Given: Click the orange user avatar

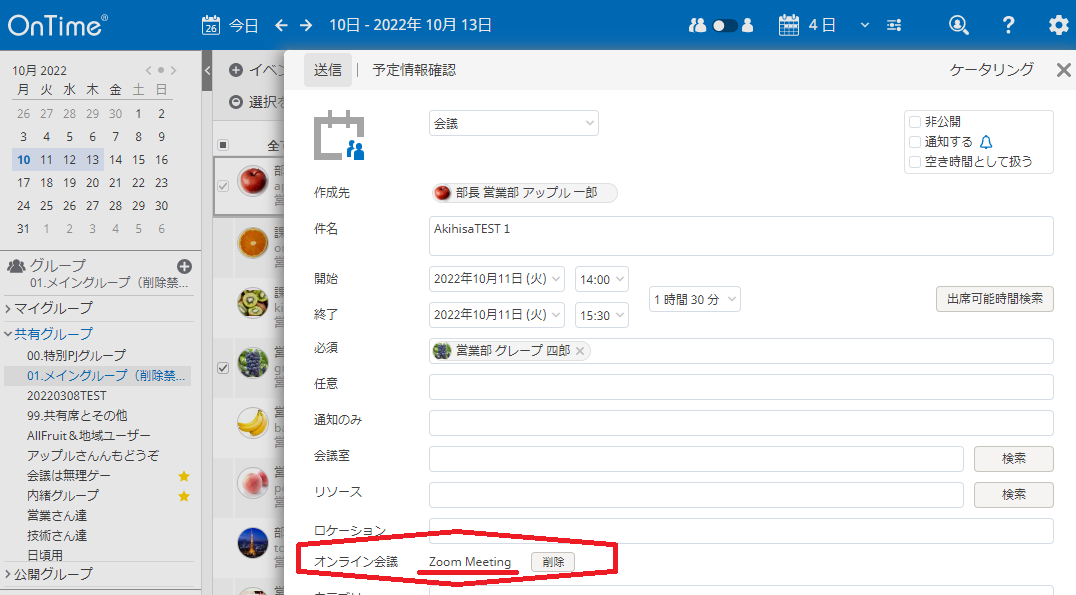Looking at the screenshot, I should [x=253, y=243].
